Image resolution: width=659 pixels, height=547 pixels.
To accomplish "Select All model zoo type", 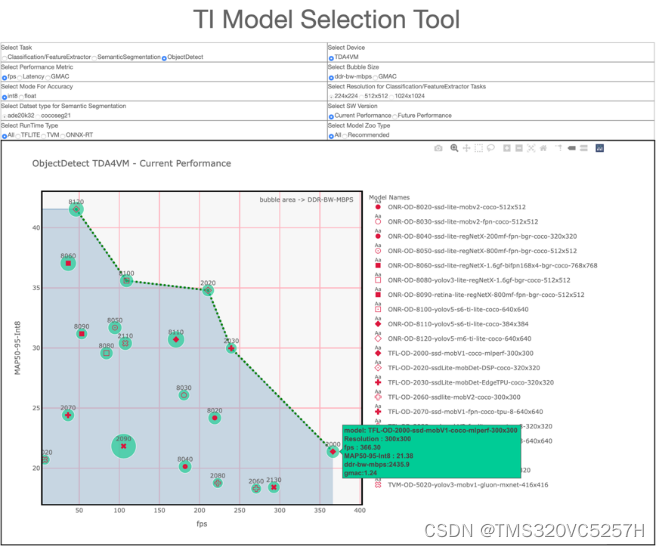I will coord(331,136).
